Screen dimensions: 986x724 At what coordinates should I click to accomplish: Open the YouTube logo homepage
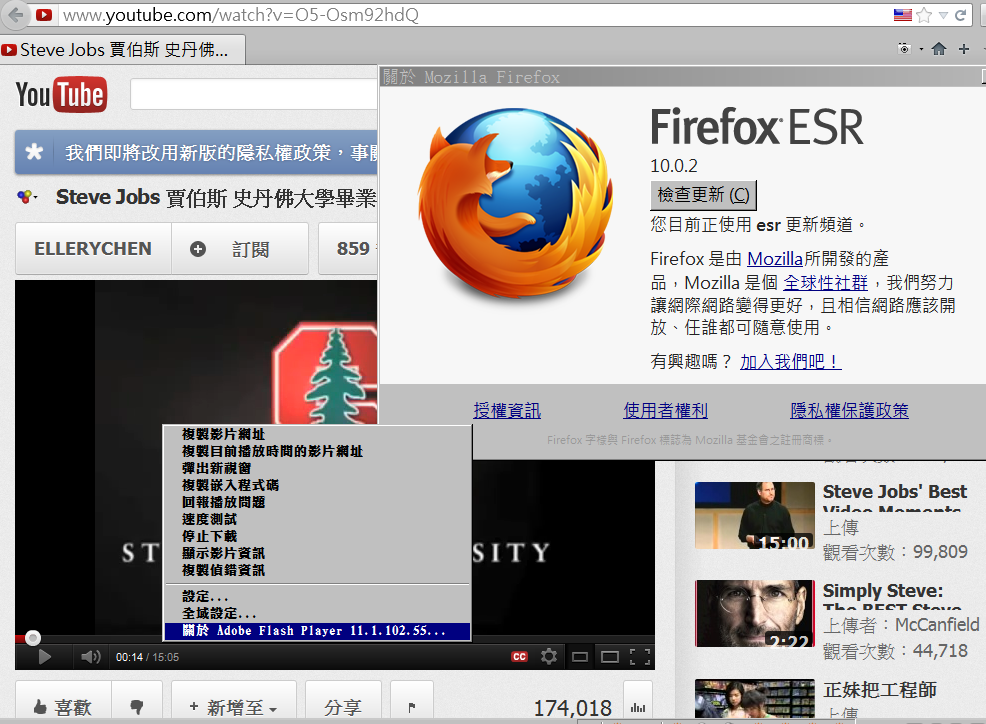62,95
